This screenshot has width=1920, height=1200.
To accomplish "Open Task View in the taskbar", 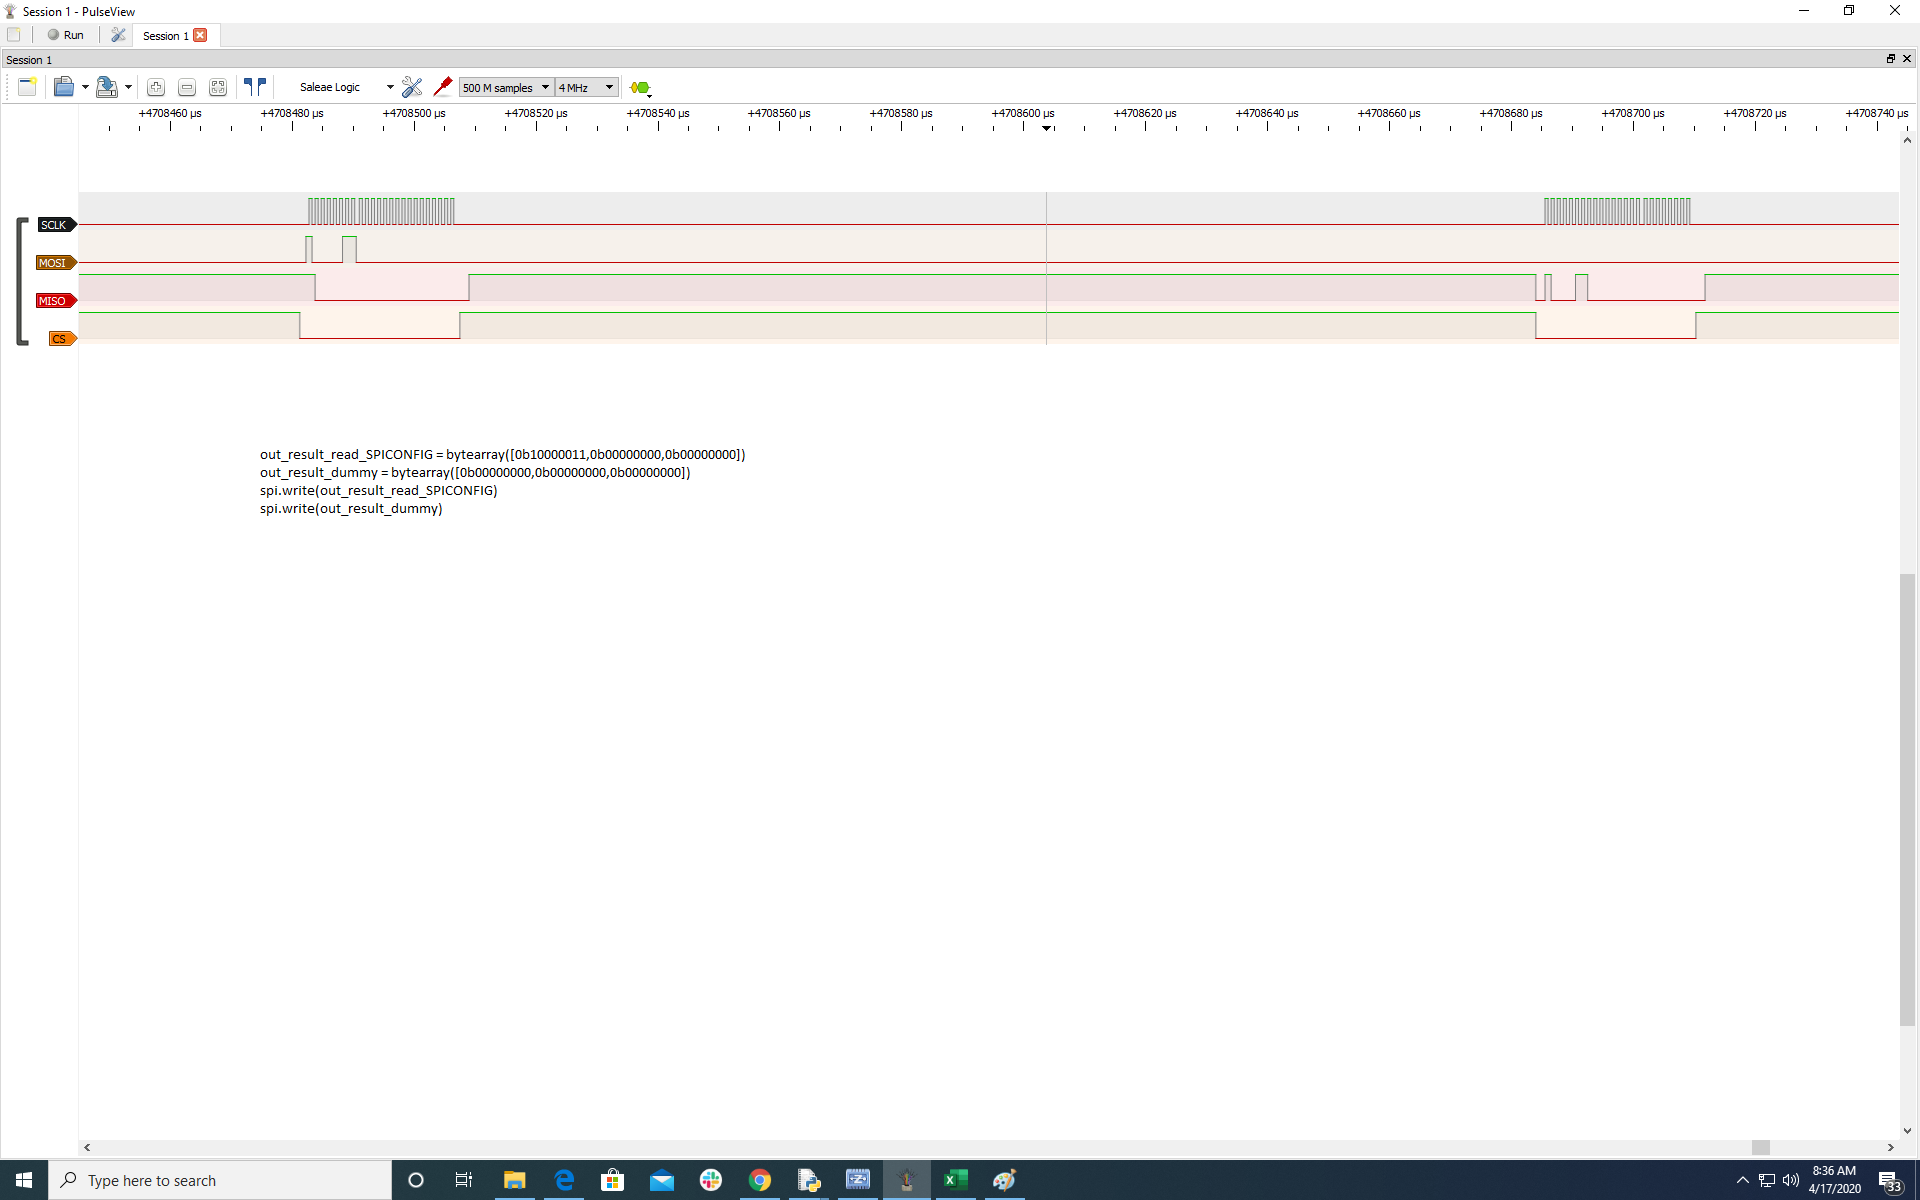I will coord(464,1180).
